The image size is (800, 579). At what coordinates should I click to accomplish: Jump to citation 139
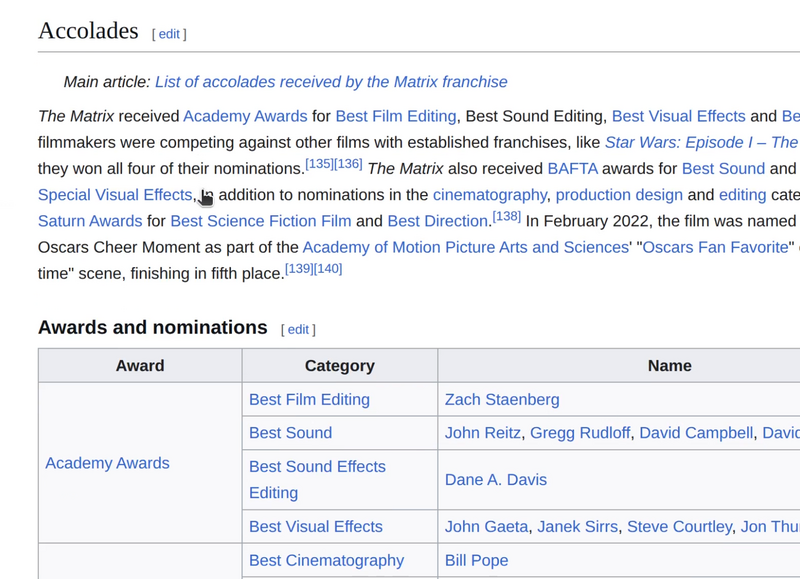[299, 269]
